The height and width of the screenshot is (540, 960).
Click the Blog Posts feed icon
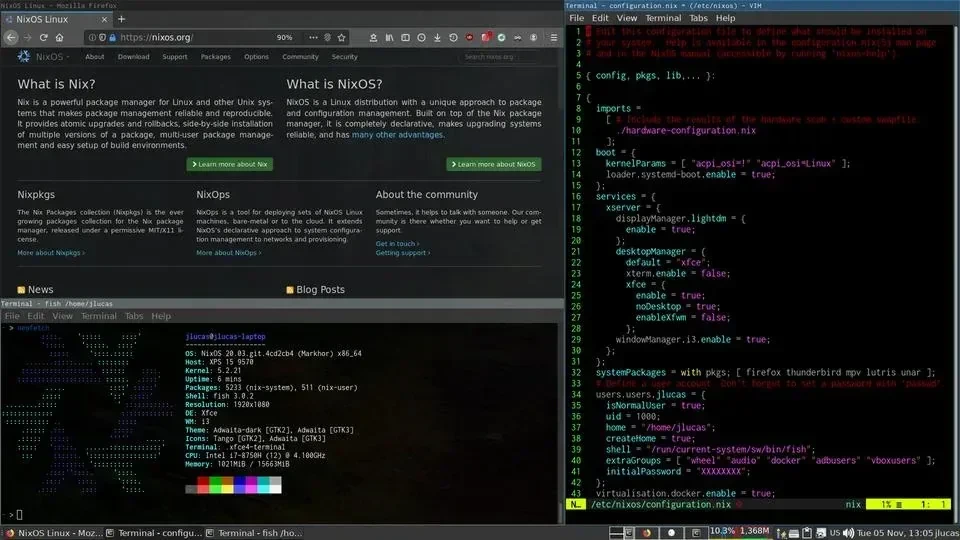point(290,290)
